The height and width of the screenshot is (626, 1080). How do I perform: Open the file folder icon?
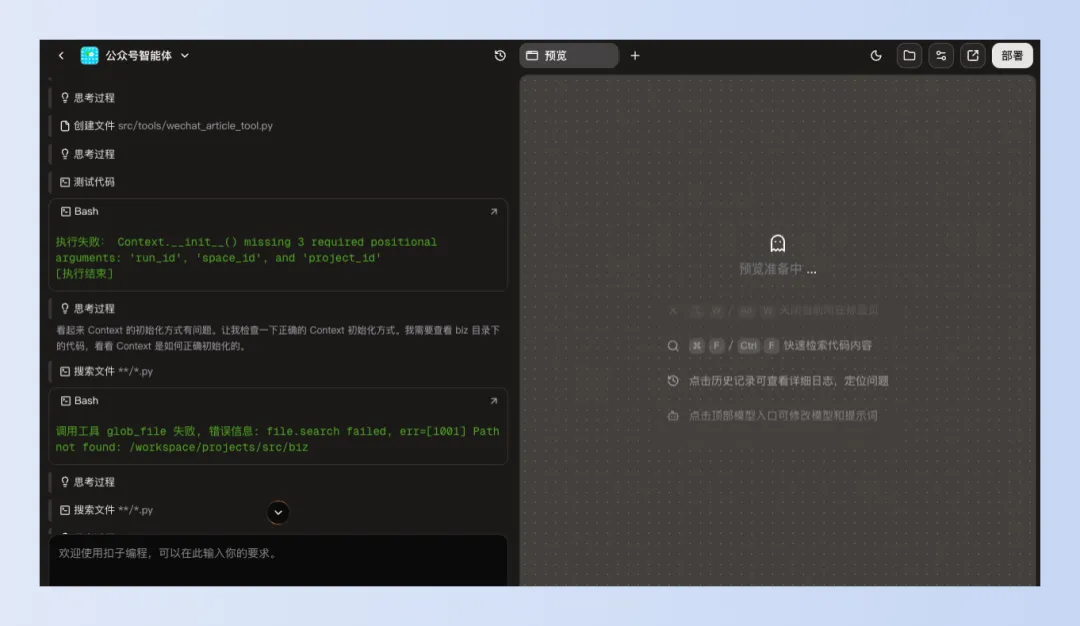pyautogui.click(x=909, y=56)
